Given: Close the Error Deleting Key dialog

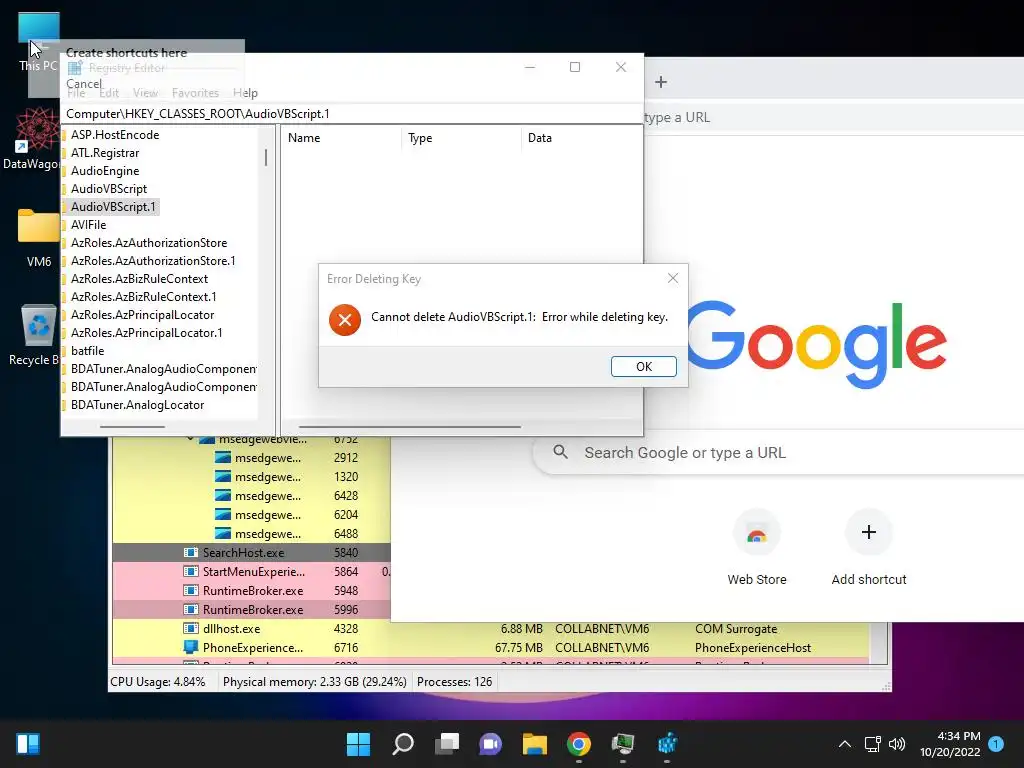Looking at the screenshot, I should [x=673, y=278].
